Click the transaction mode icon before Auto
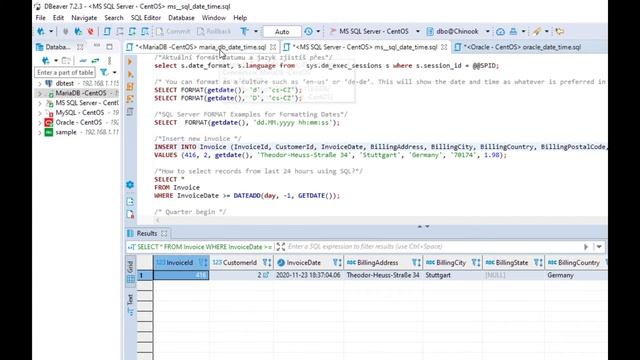This screenshot has width=640, height=360. click(x=244, y=31)
